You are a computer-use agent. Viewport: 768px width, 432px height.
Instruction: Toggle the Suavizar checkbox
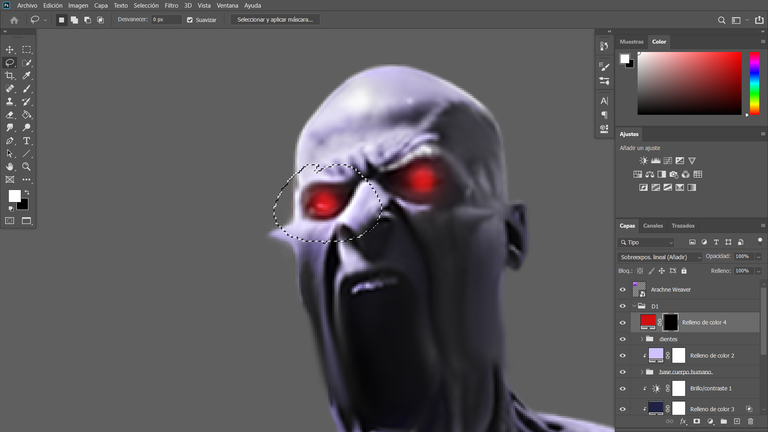point(190,20)
